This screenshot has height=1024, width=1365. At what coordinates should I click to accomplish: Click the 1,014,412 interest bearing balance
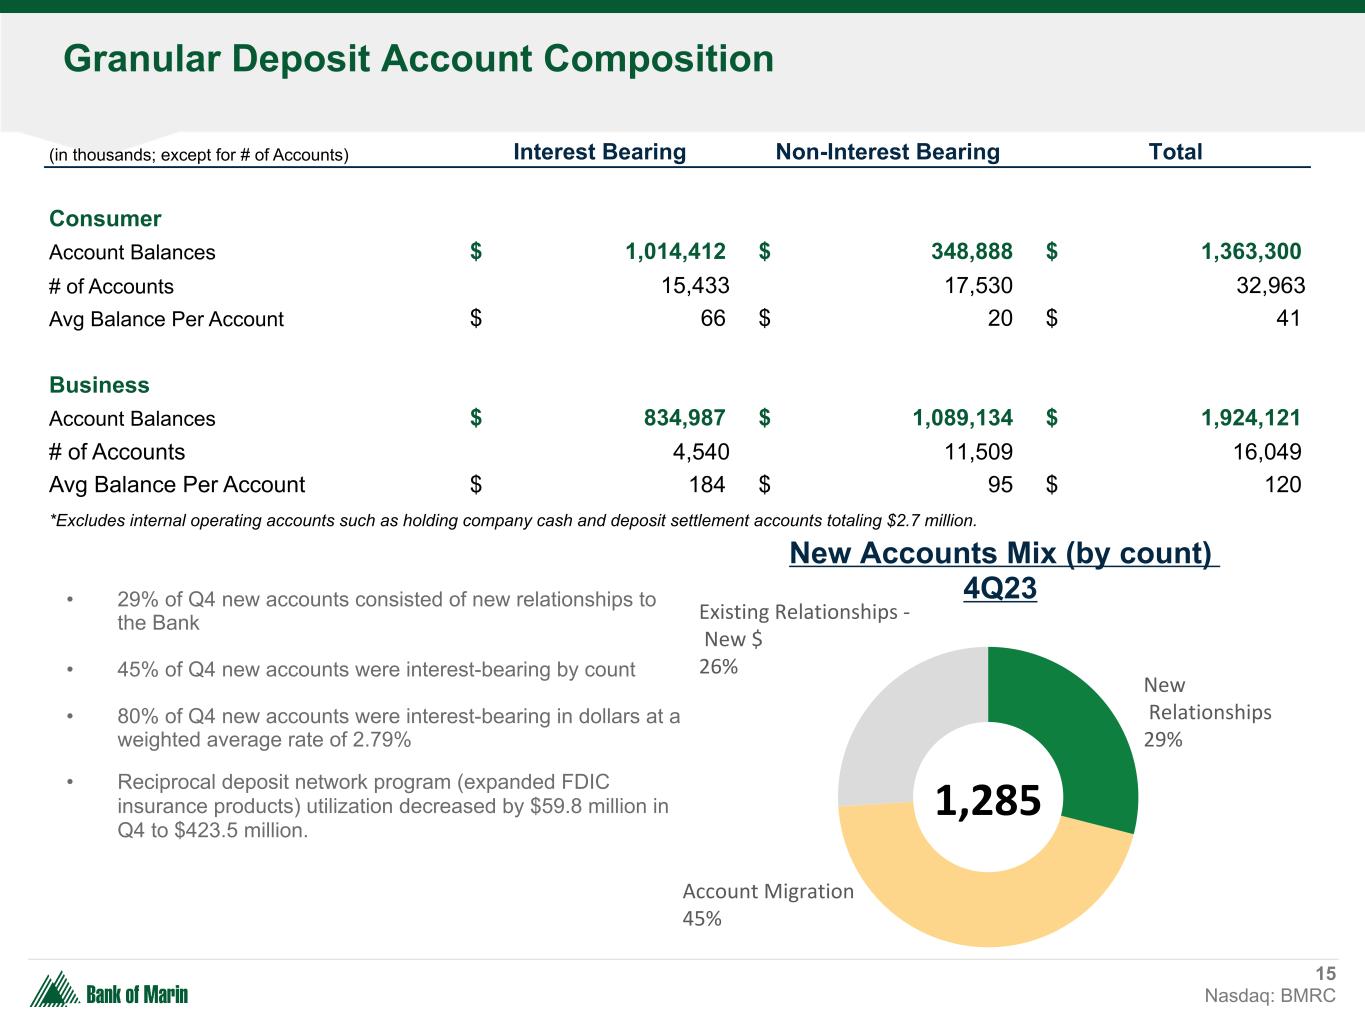point(675,252)
